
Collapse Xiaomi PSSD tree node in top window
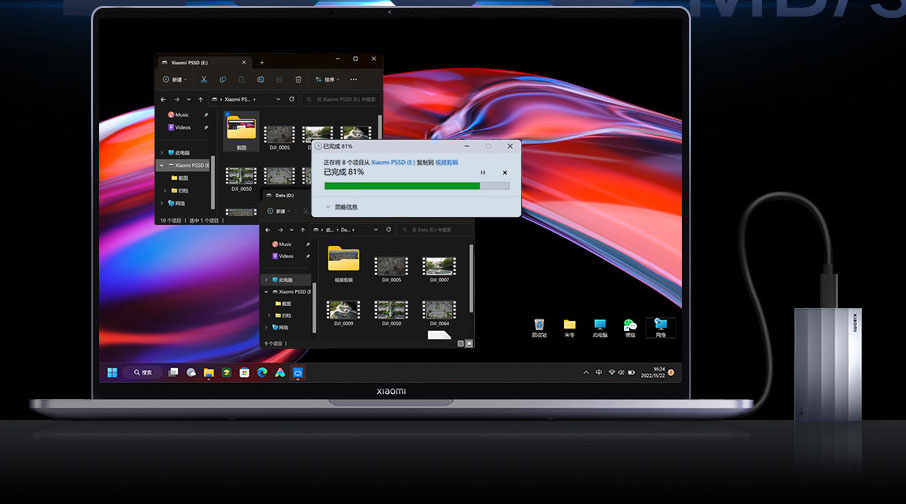162,164
